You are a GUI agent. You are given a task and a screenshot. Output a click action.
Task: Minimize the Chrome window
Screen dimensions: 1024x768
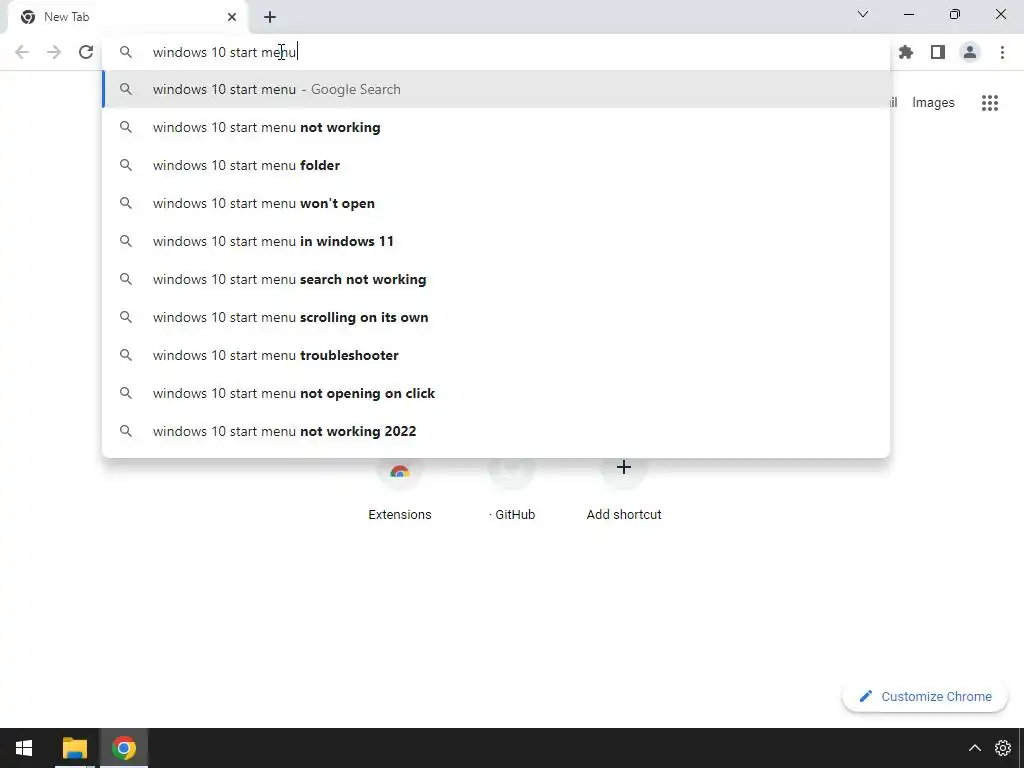(908, 14)
